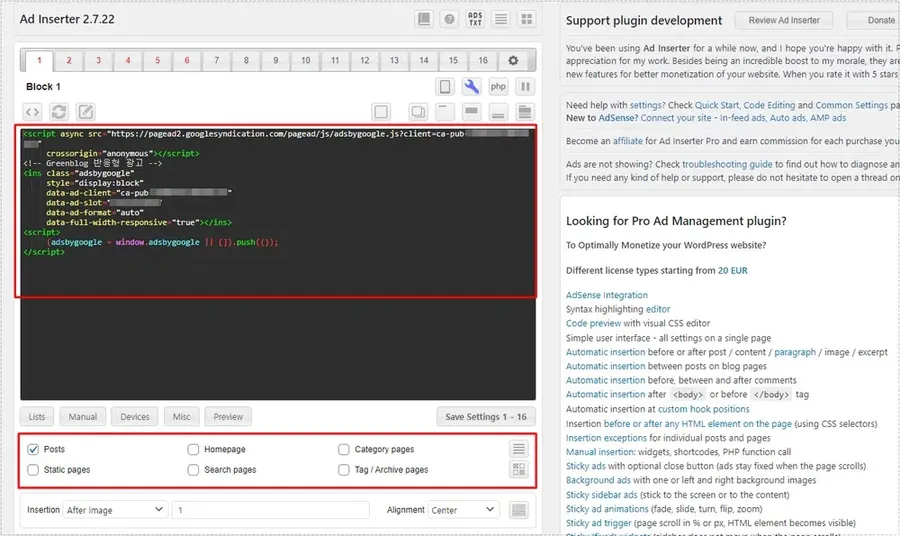The image size is (900, 536).
Task: Switch to block tab 2
Action: coord(69,60)
